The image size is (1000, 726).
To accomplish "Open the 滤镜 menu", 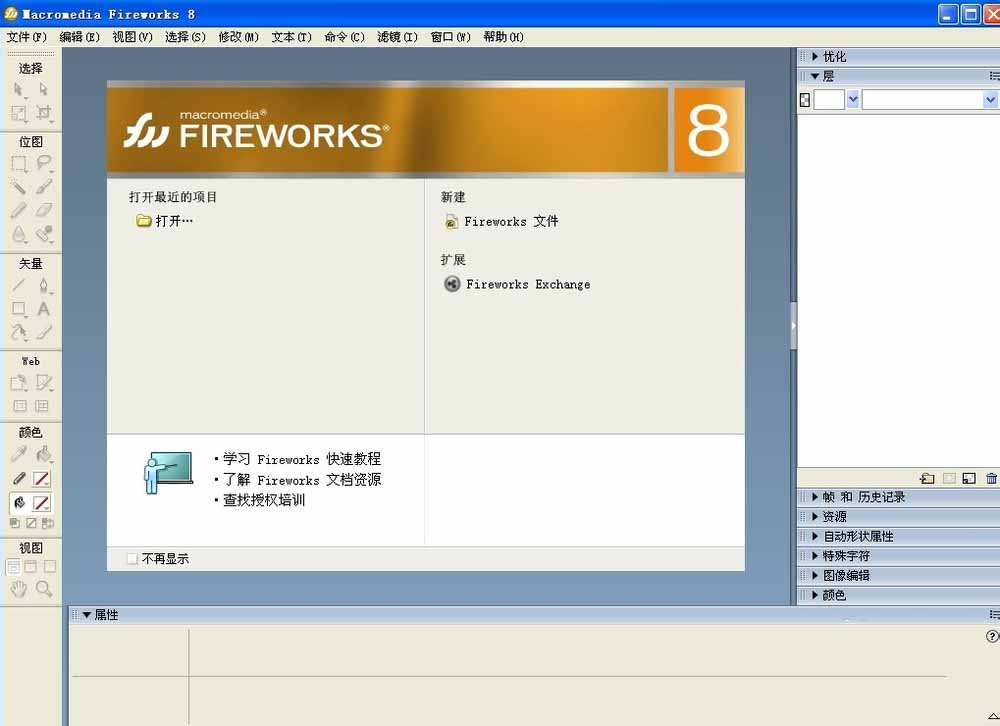I will point(397,37).
